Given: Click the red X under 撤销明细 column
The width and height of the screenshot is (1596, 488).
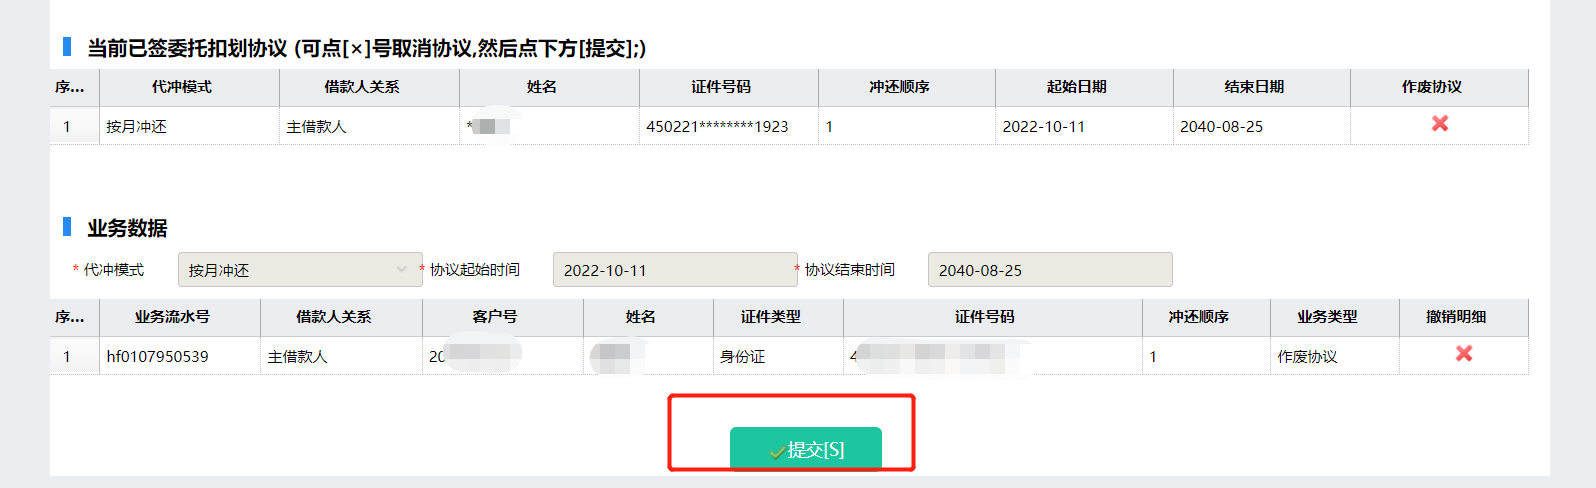Looking at the screenshot, I should coord(1463,354).
